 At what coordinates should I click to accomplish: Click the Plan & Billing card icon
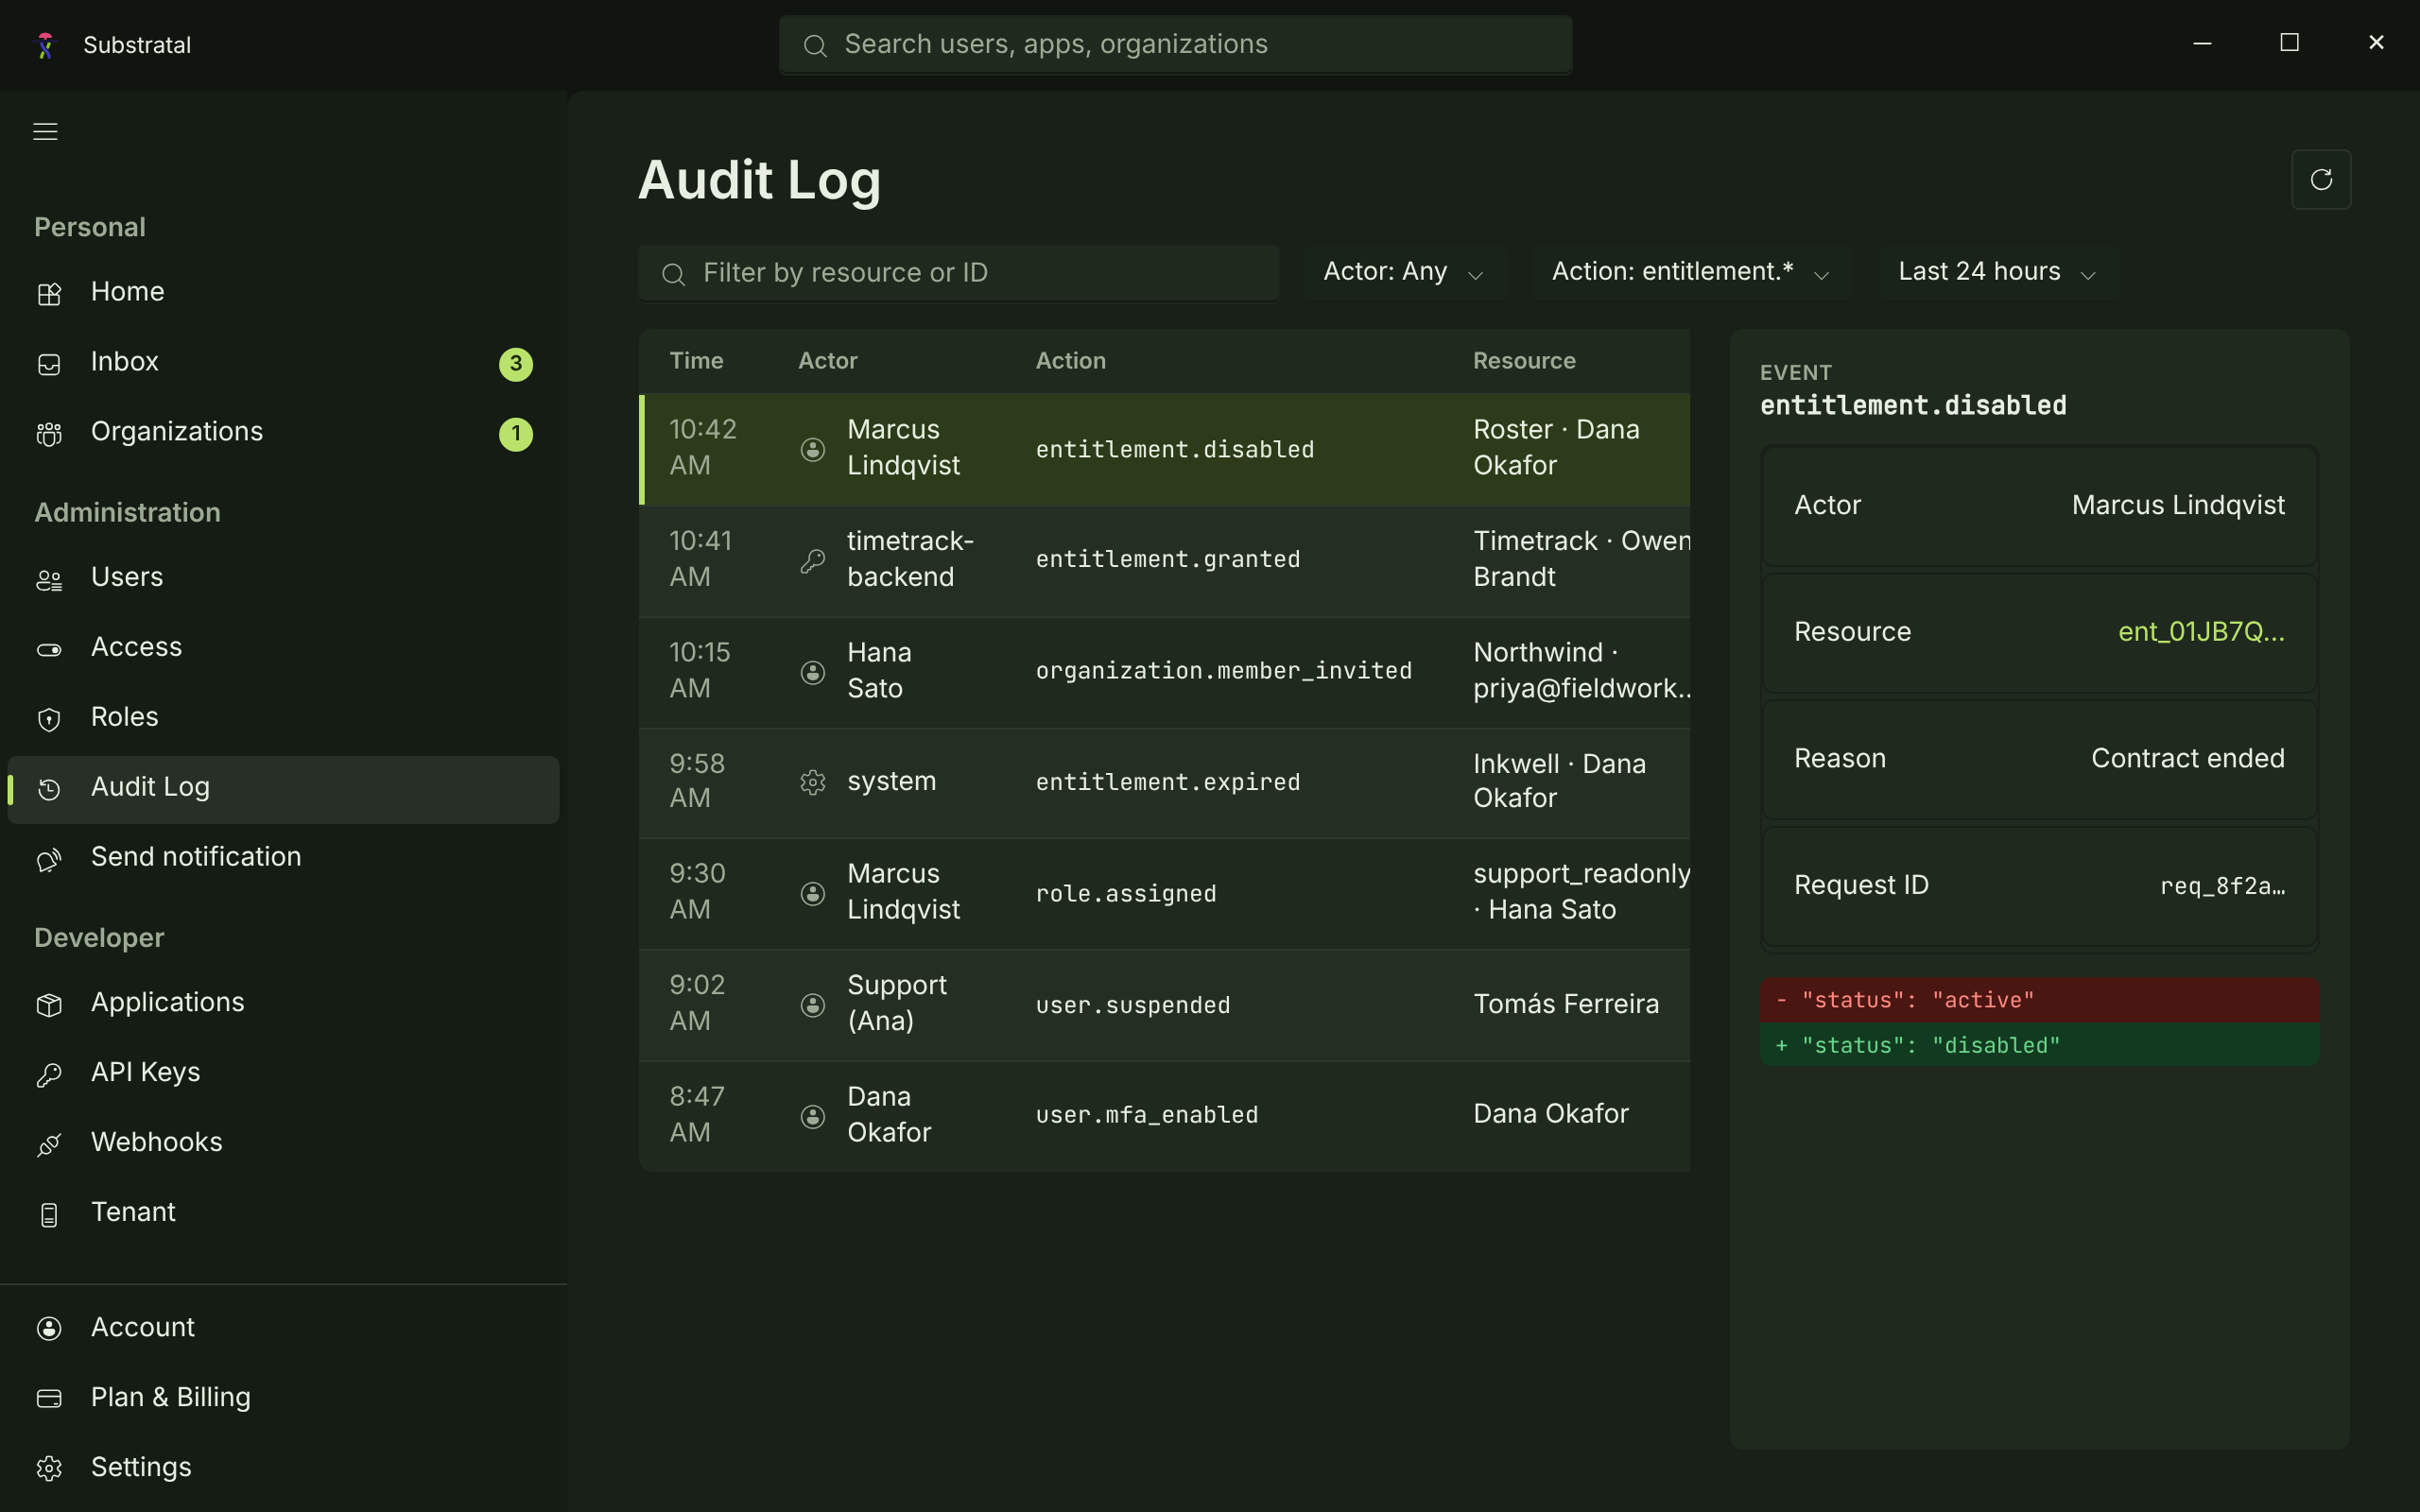point(49,1398)
